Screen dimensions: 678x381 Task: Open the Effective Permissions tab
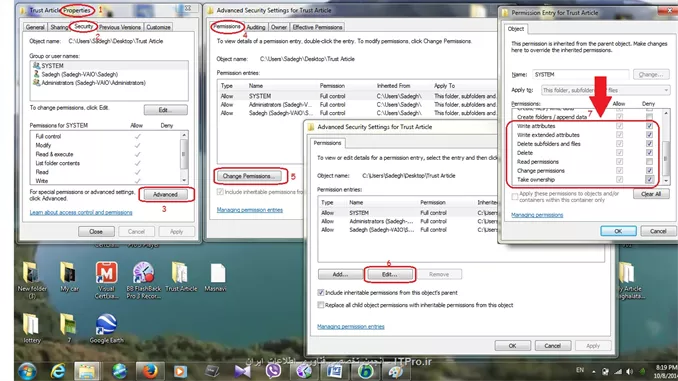pos(317,27)
